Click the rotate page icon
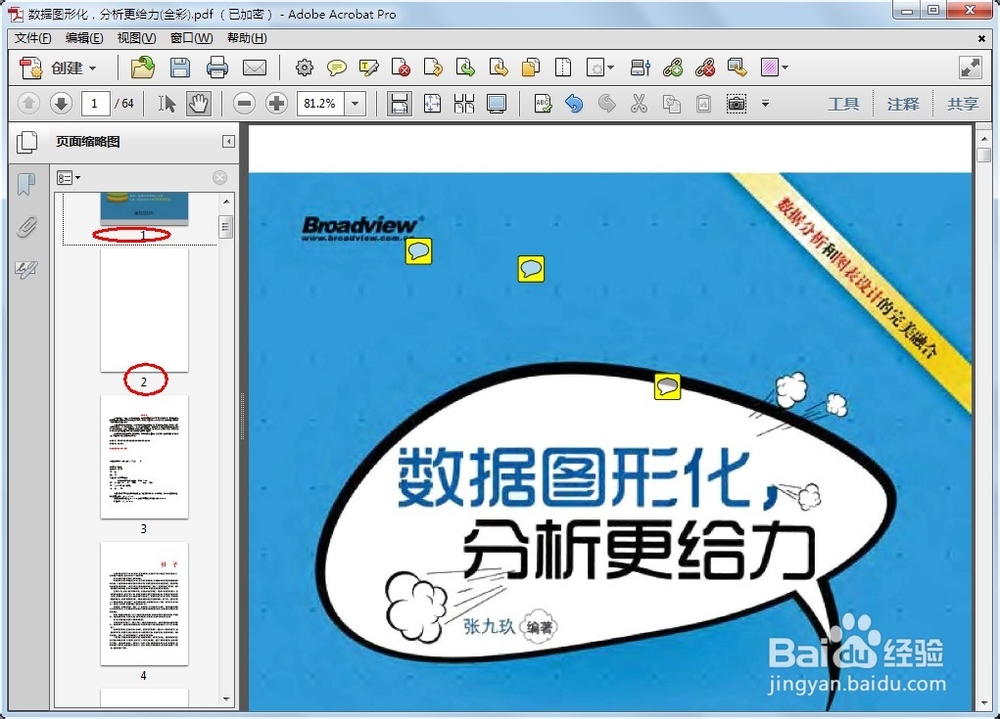Viewport: 1000px width, 719px height. pyautogui.click(x=433, y=68)
